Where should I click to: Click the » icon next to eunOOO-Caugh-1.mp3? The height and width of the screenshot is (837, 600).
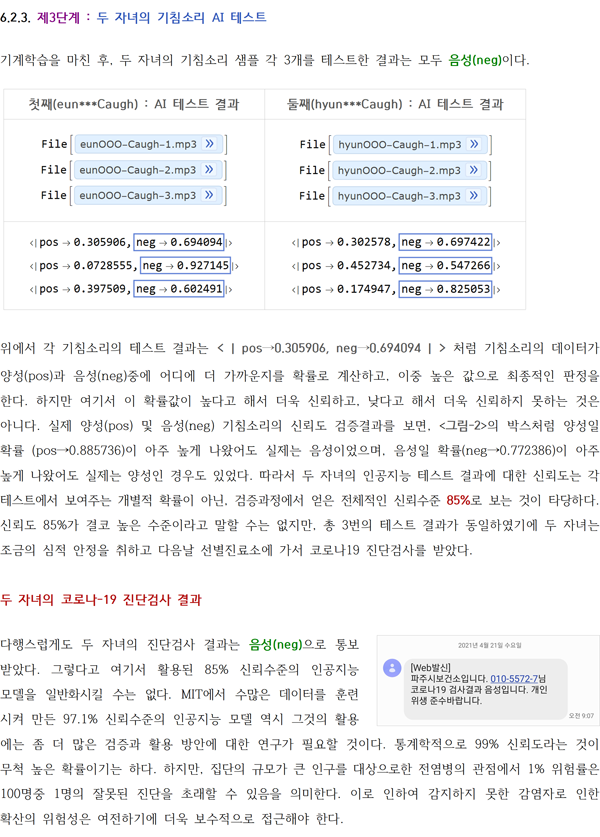click(x=210, y=144)
